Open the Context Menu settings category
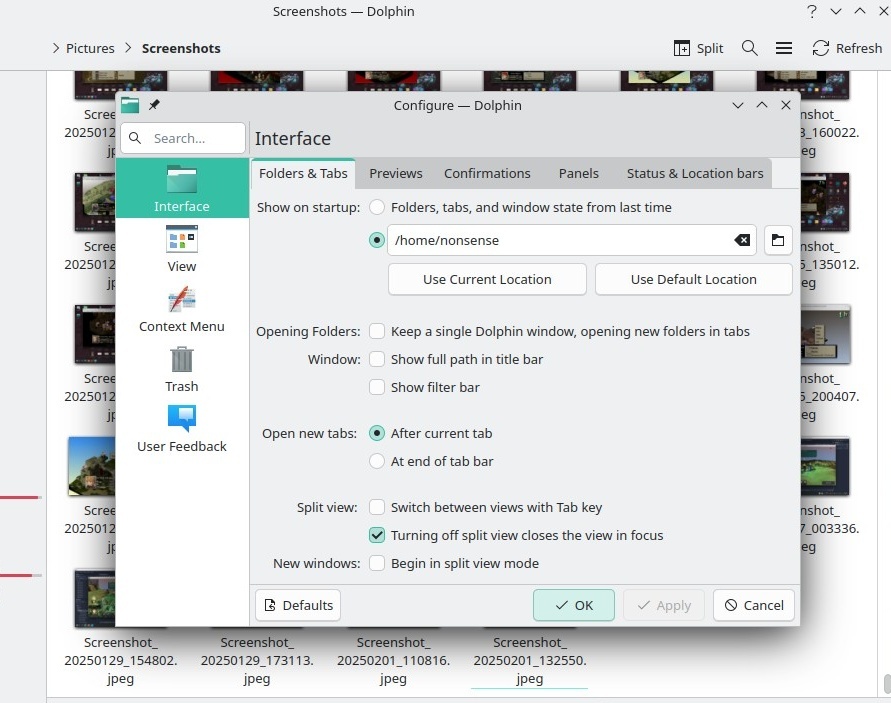Image resolution: width=891 pixels, height=703 pixels. [182, 309]
